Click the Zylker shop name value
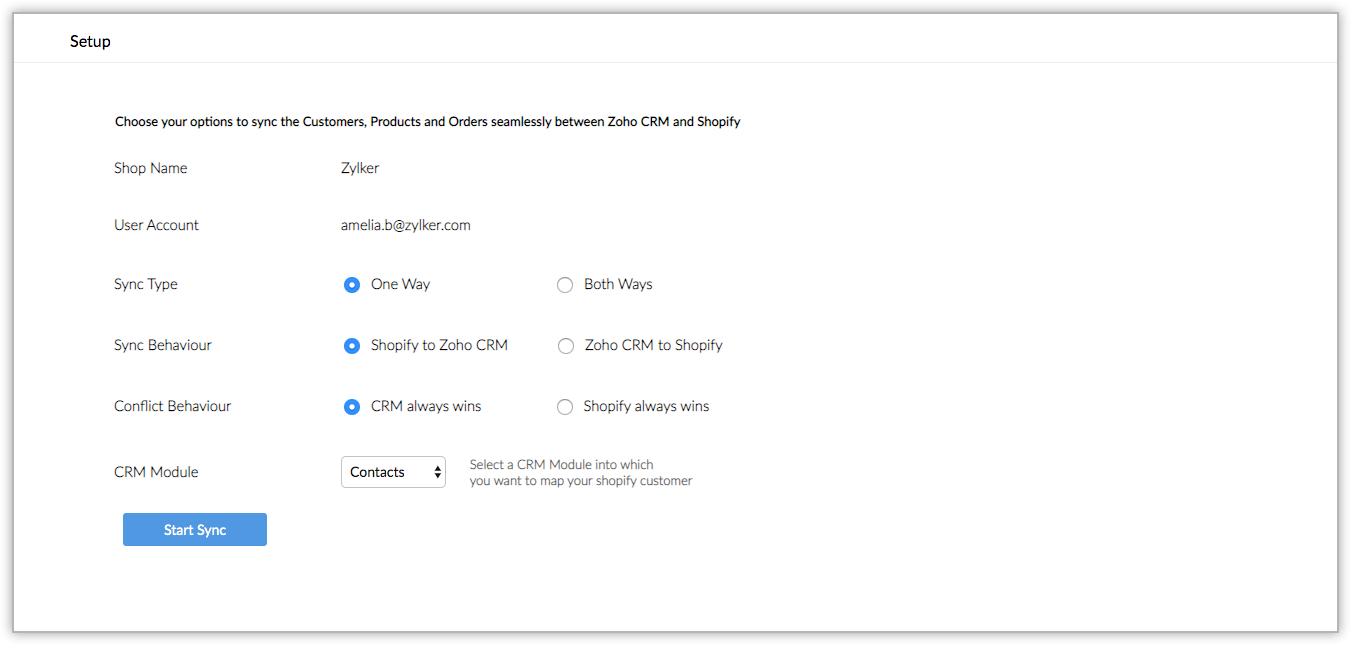The height and width of the screenshot is (645, 1351). (x=360, y=168)
